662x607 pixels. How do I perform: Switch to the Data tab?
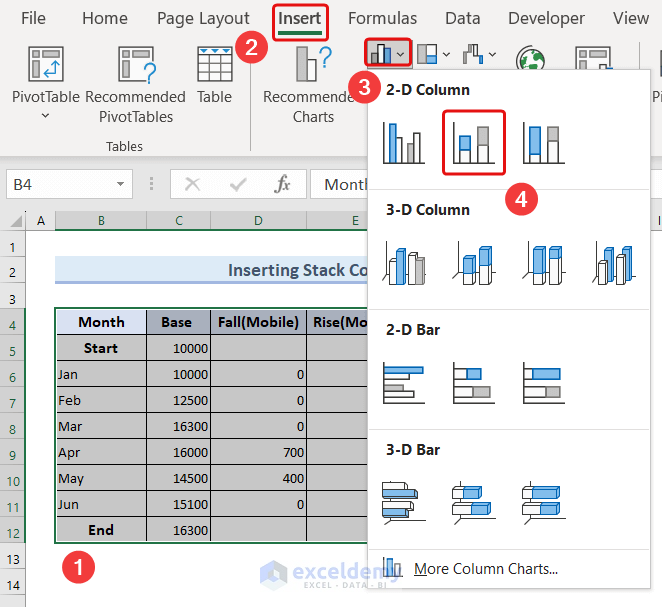463,19
